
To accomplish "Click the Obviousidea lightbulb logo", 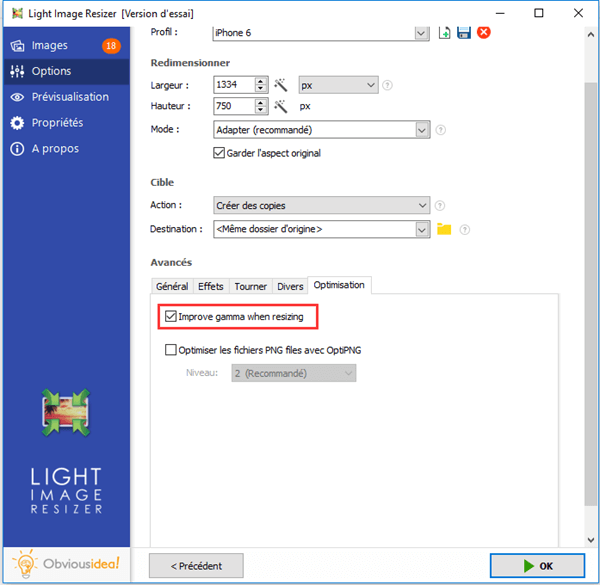I will point(25,564).
